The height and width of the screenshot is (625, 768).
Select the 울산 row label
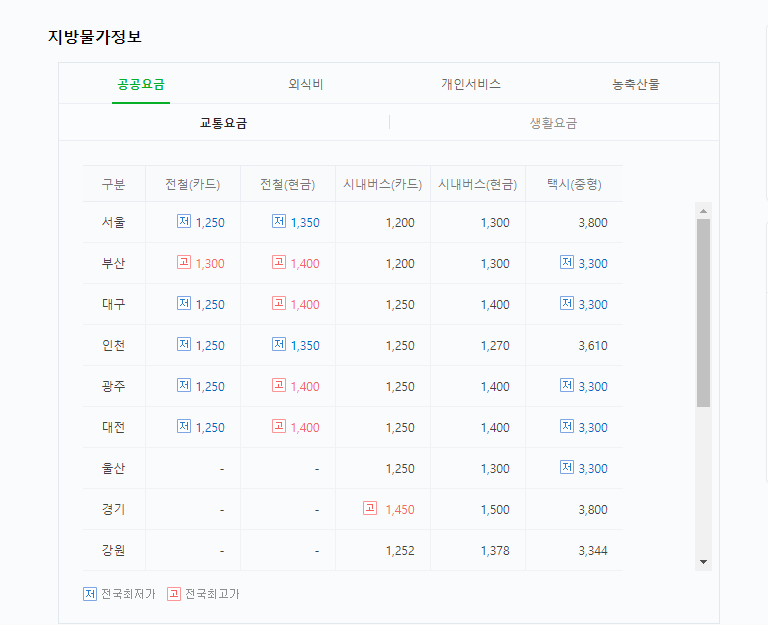pos(114,468)
